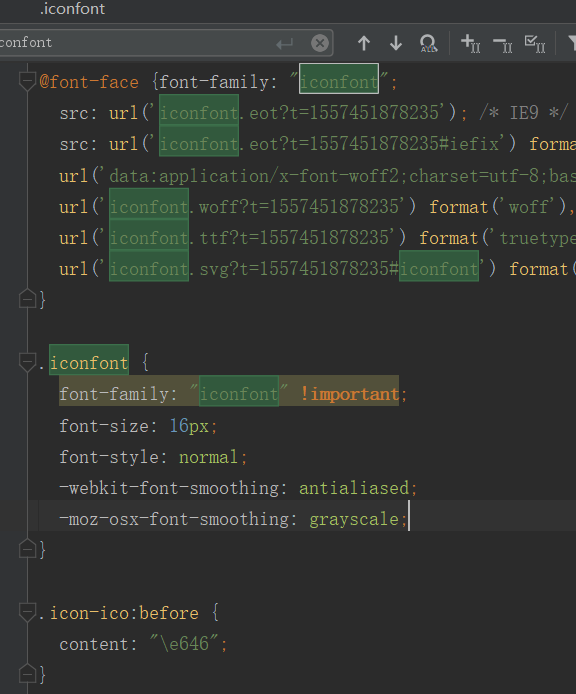The width and height of the screenshot is (576, 694).
Task: Click the !important keyword in font-family line
Action: click(x=350, y=394)
